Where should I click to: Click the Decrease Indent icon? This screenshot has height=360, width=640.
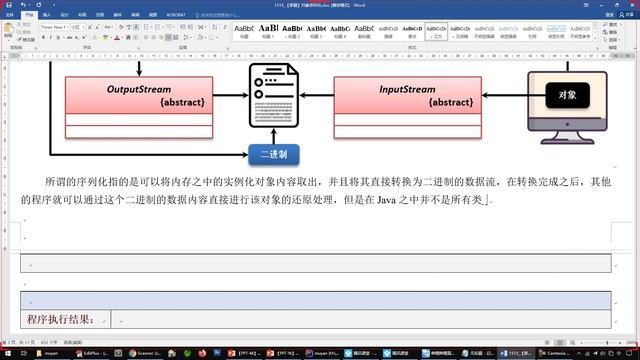[x=183, y=27]
